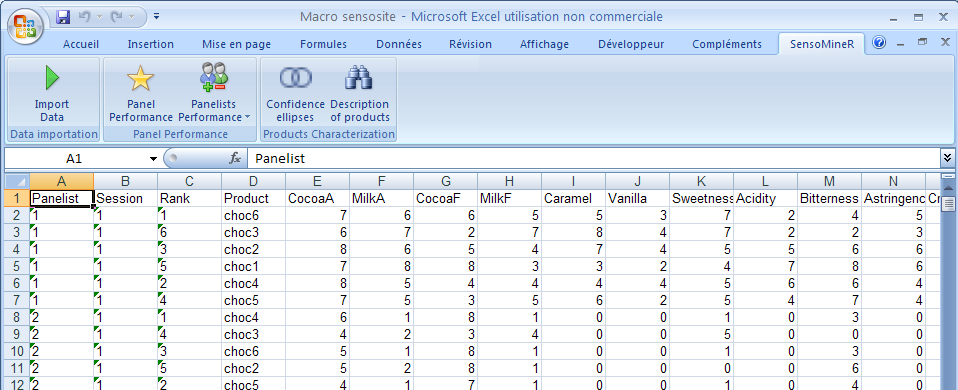Select column D header

coord(254,181)
